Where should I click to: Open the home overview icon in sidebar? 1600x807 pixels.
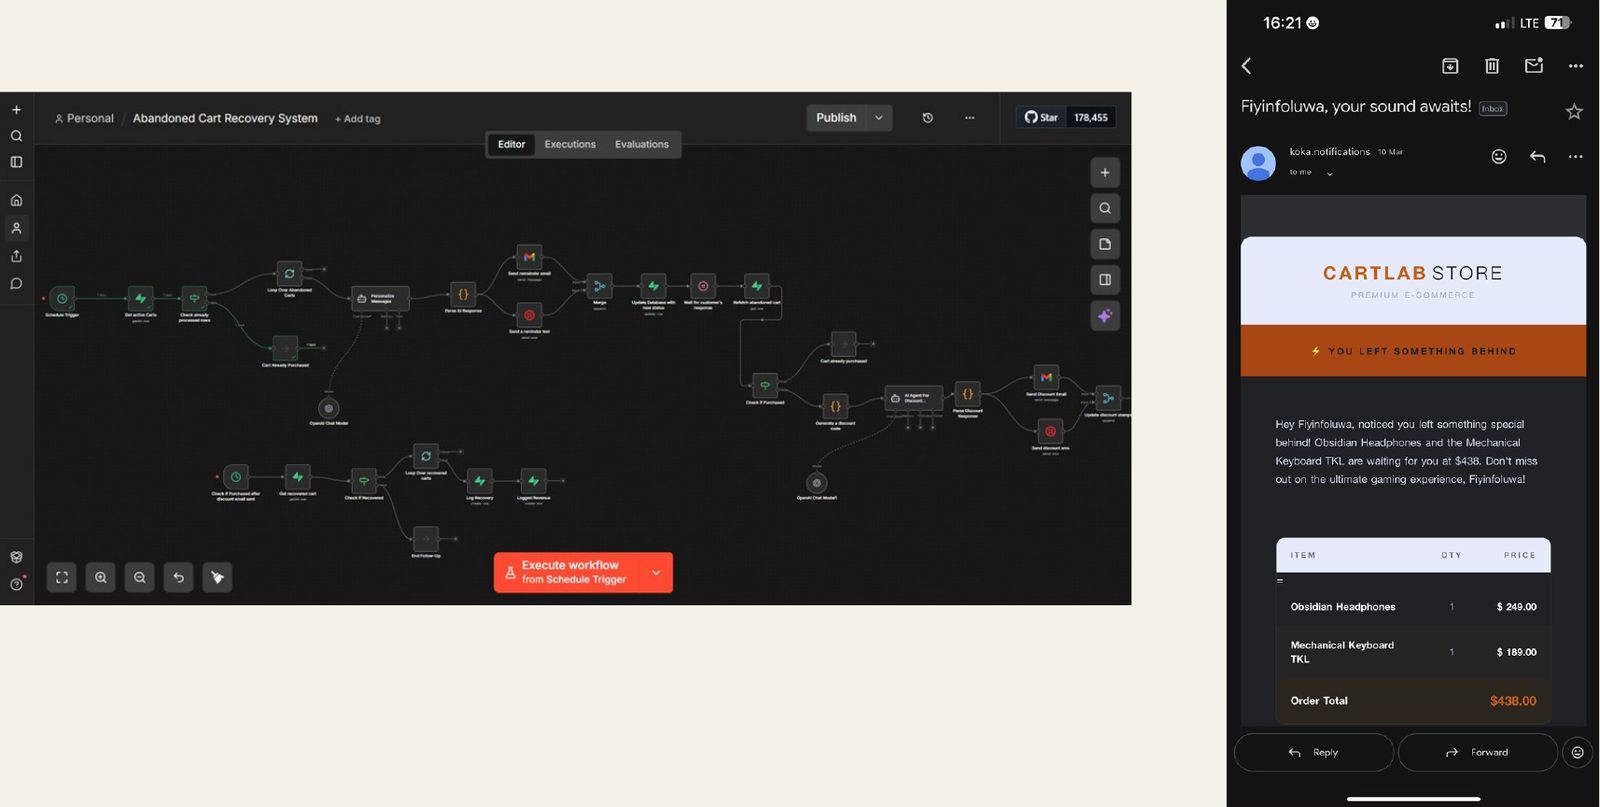point(16,200)
